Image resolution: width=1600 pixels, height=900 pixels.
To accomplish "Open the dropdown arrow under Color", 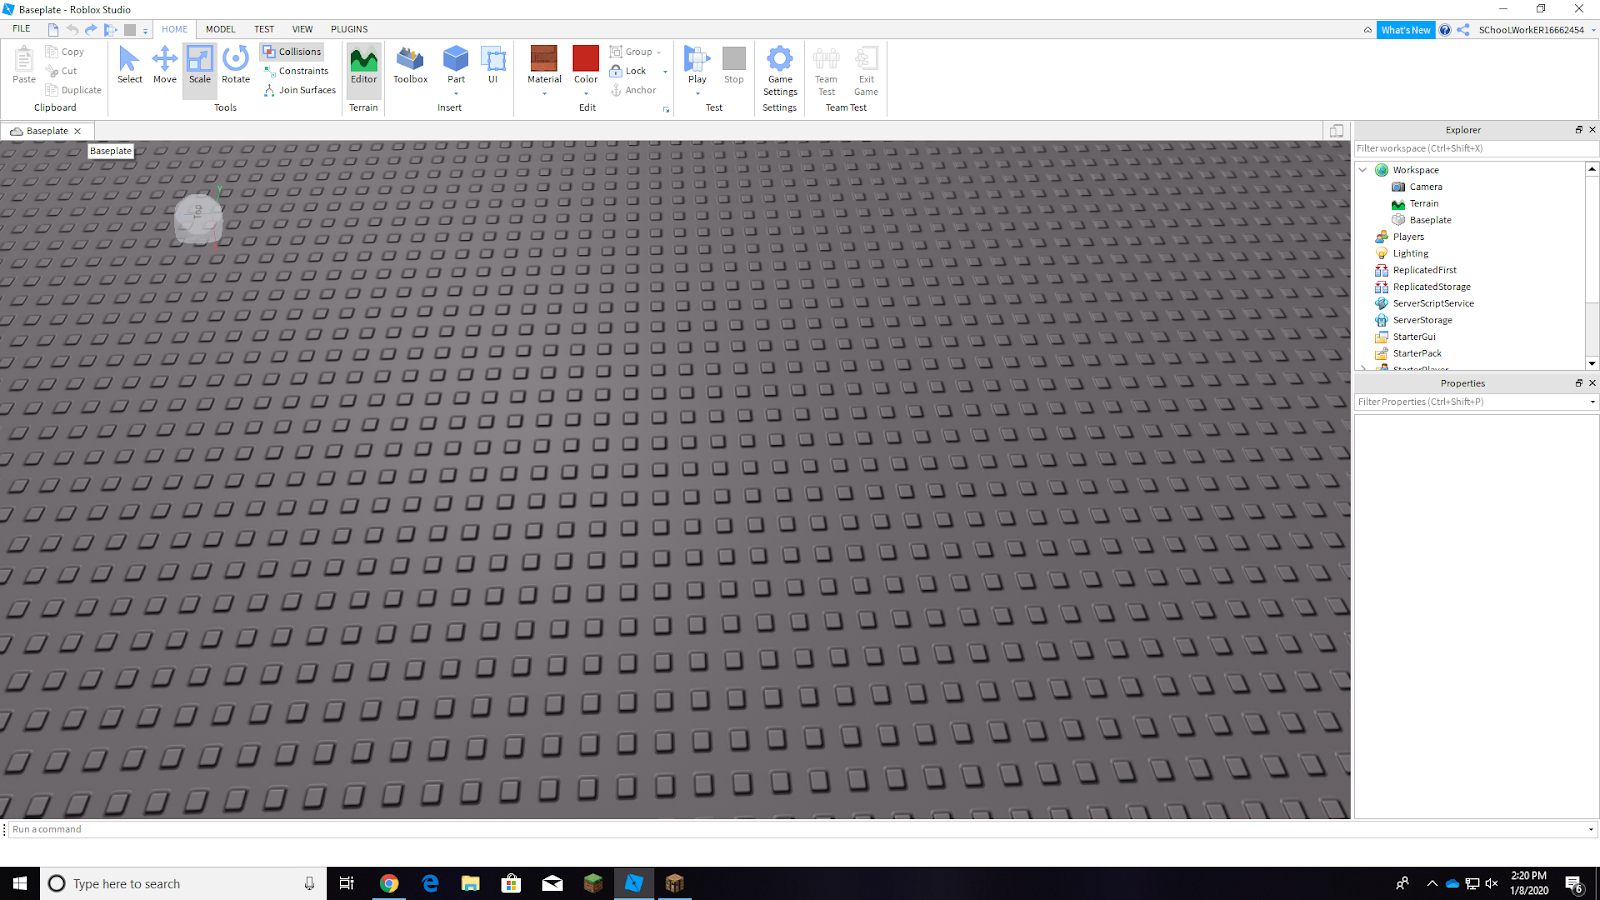I will pyautogui.click(x=586, y=94).
